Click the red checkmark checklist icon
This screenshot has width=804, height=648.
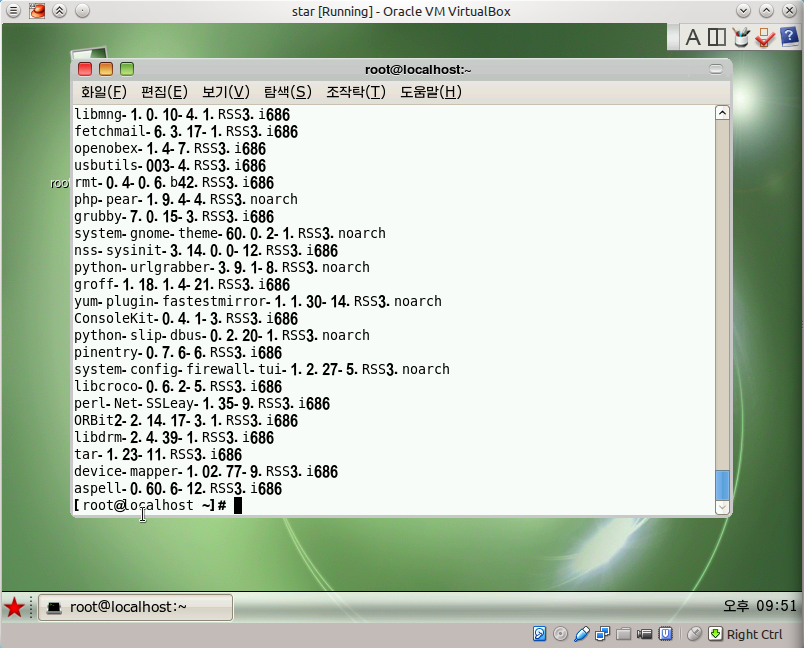(765, 37)
